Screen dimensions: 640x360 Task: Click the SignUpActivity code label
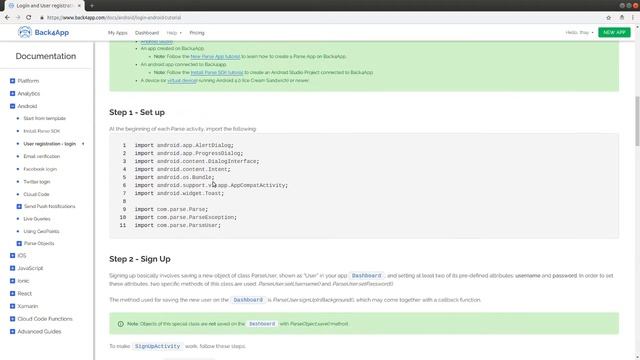pos(158,346)
